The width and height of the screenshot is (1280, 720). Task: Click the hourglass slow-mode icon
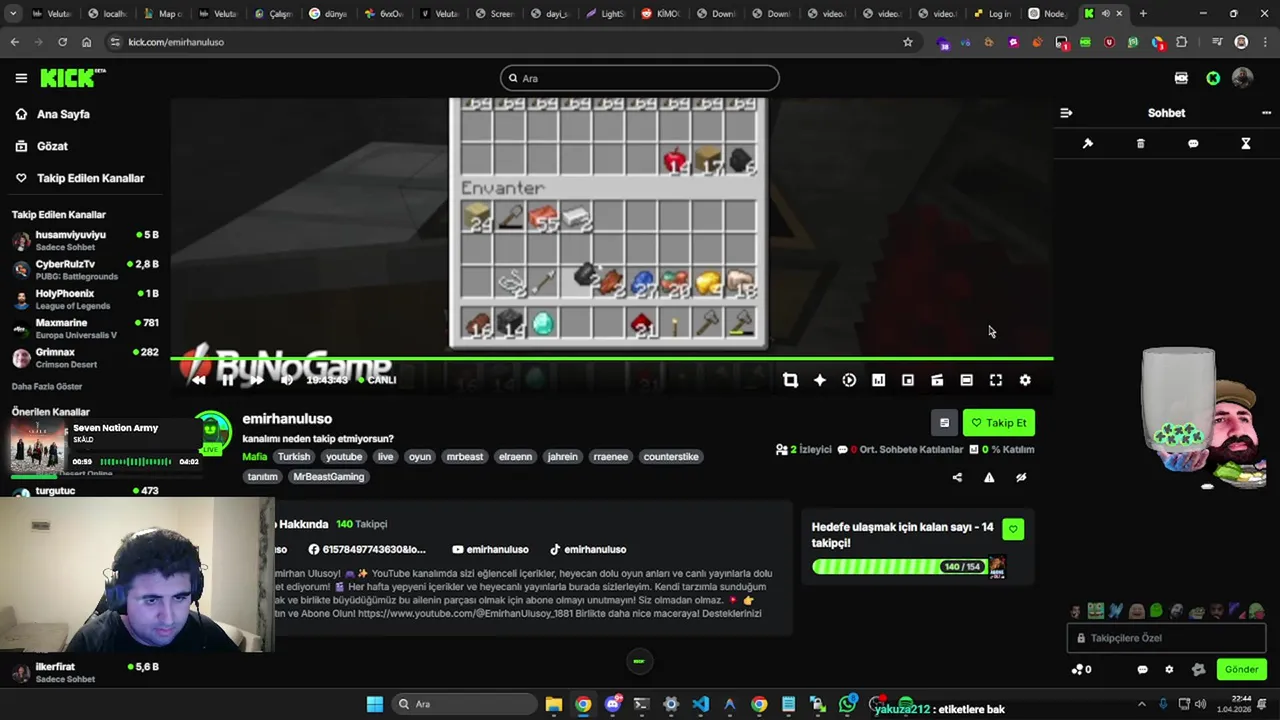pos(1246,144)
